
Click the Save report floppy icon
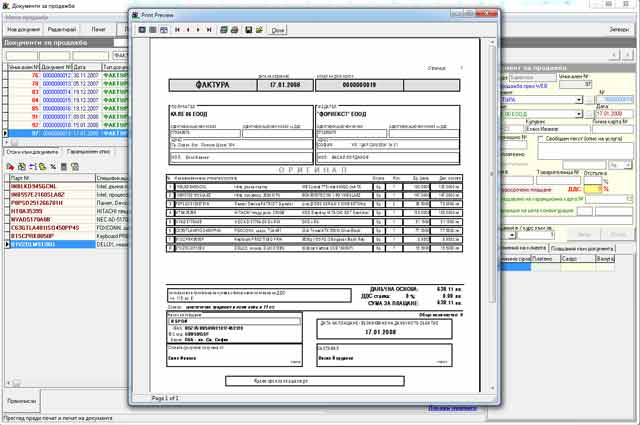[x=248, y=31]
